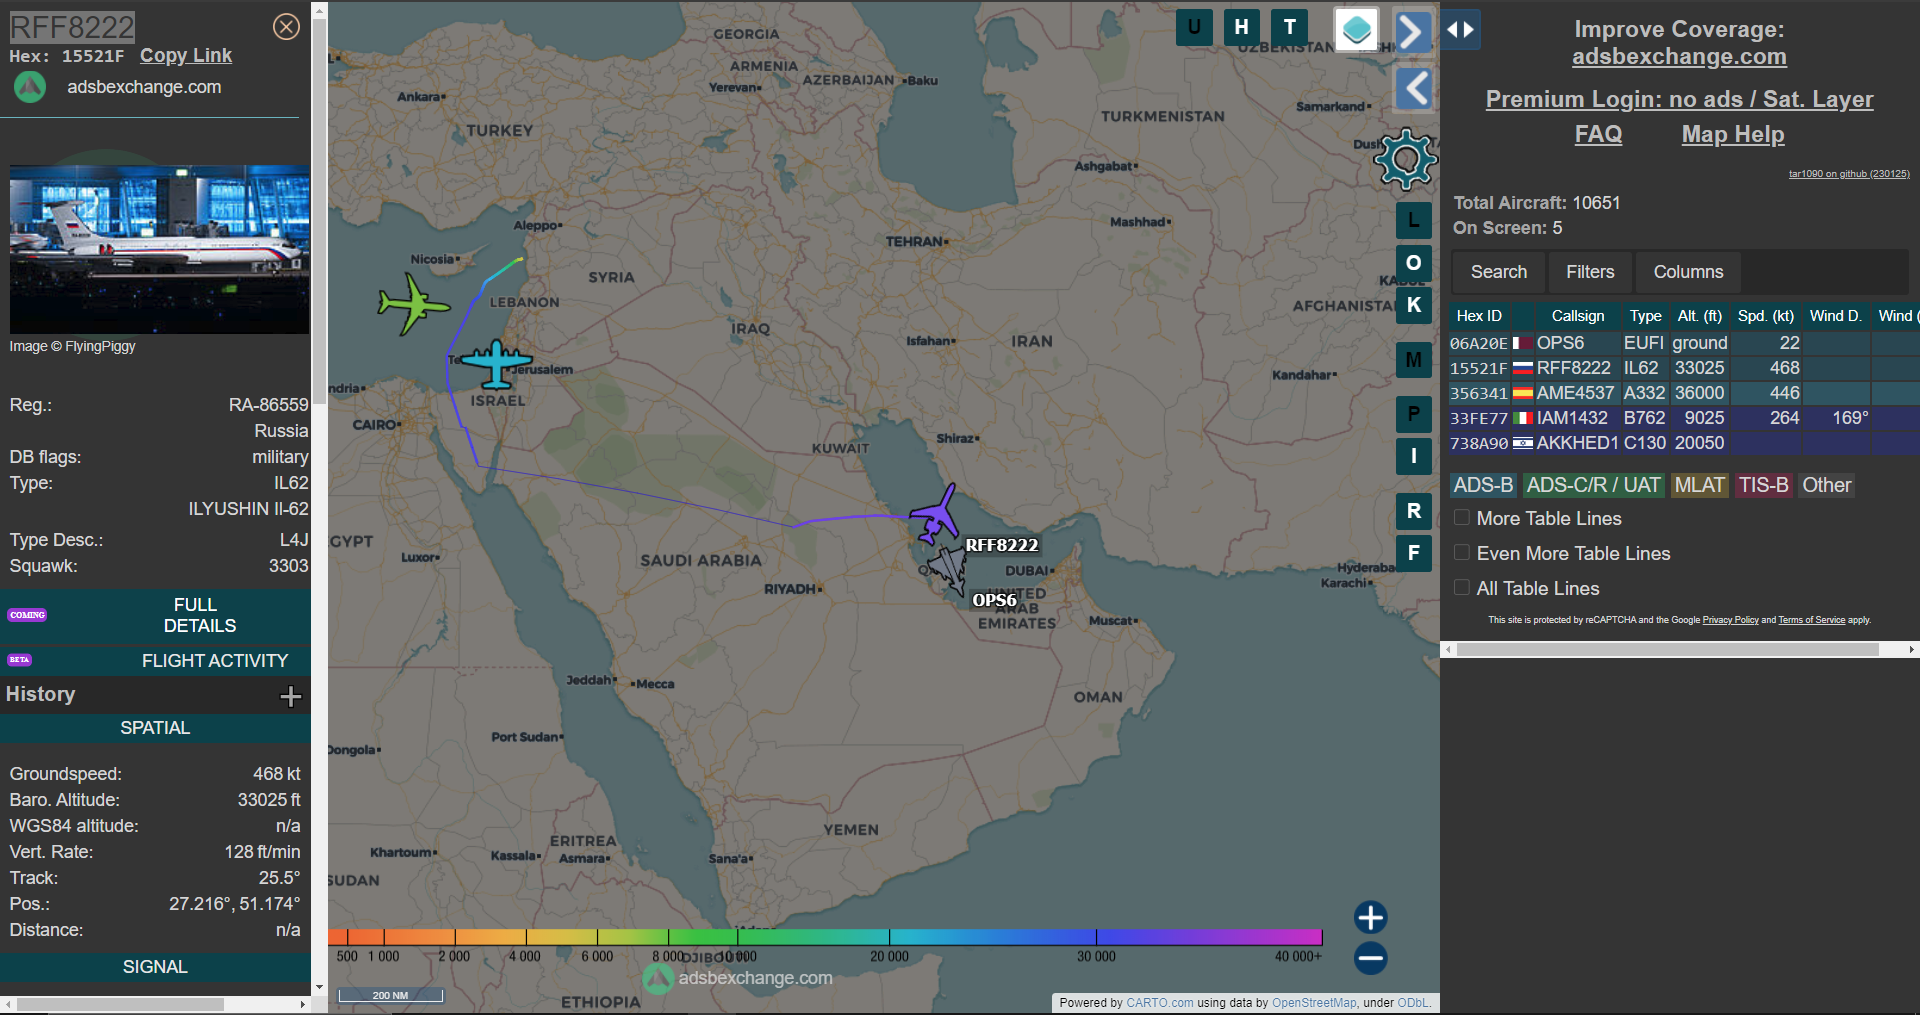The image size is (1920, 1015).
Task: Select the IAM1432 table row
Action: (1684, 418)
